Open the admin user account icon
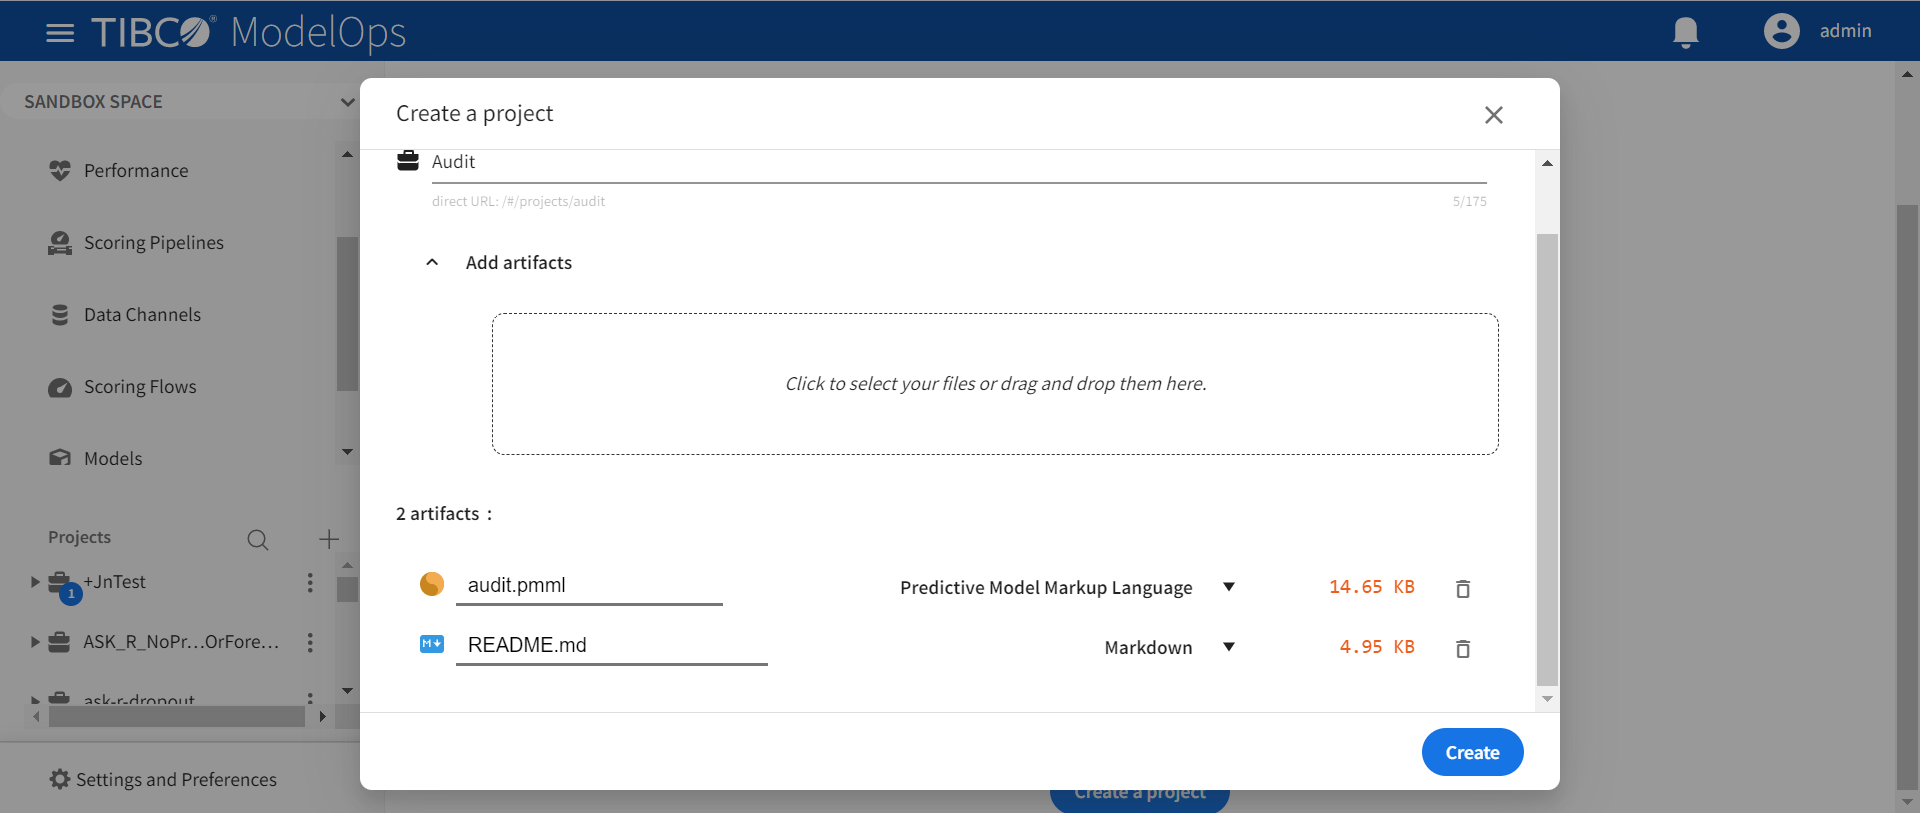Image resolution: width=1920 pixels, height=813 pixels. [x=1781, y=31]
